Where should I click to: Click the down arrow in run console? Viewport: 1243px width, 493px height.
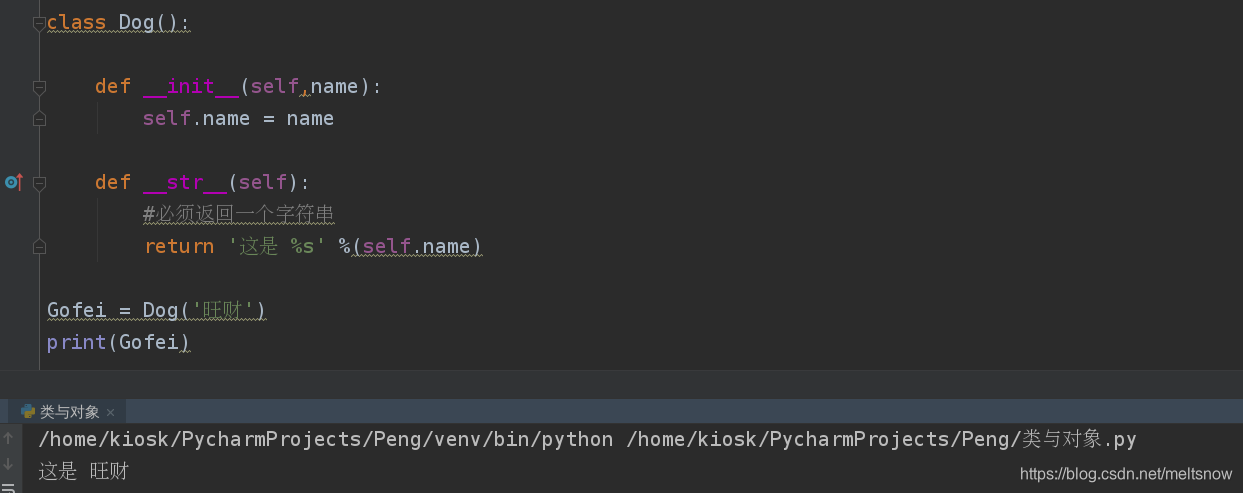[9, 465]
